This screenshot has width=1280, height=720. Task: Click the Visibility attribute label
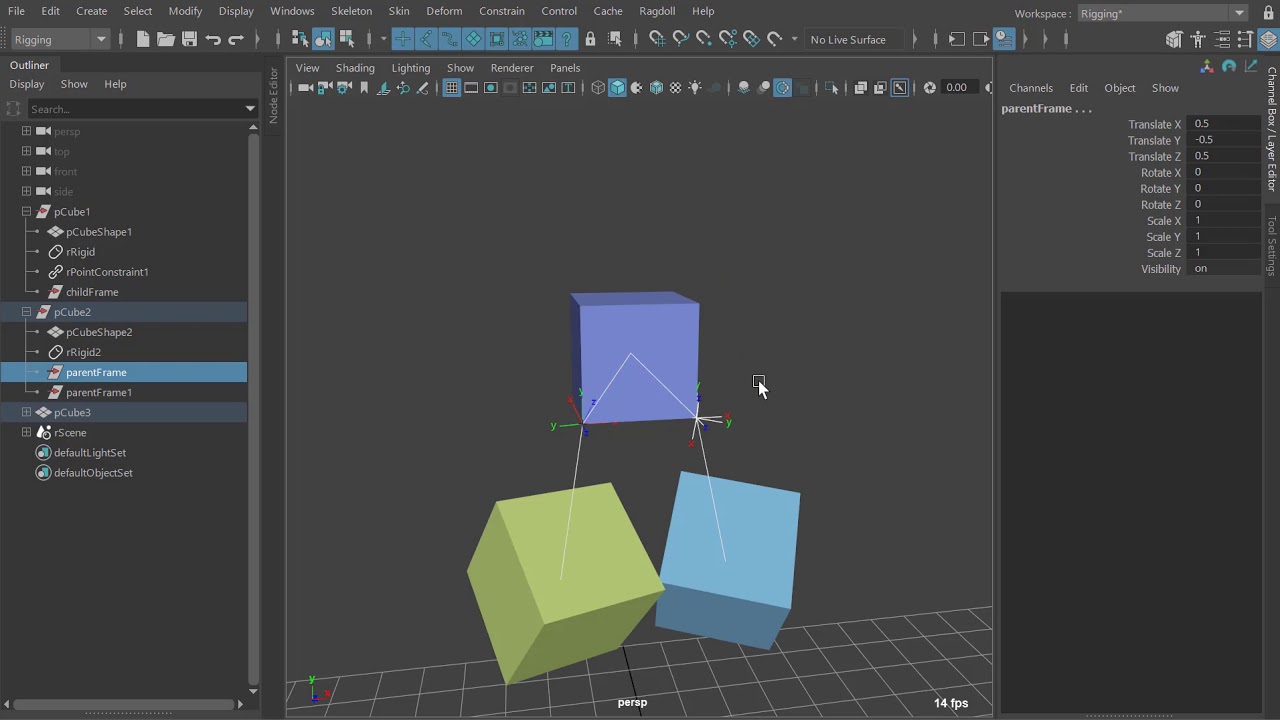click(x=1161, y=269)
